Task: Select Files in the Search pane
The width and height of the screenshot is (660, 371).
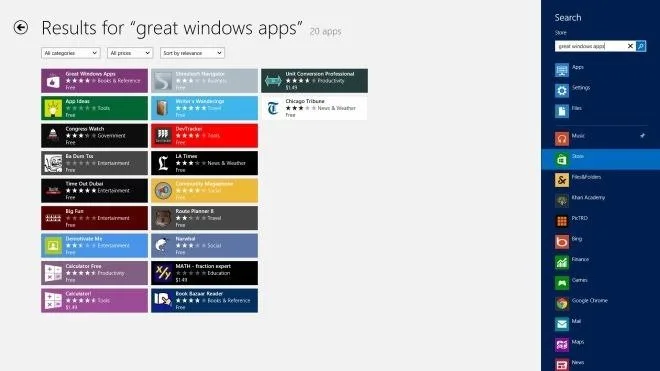Action: tap(601, 111)
